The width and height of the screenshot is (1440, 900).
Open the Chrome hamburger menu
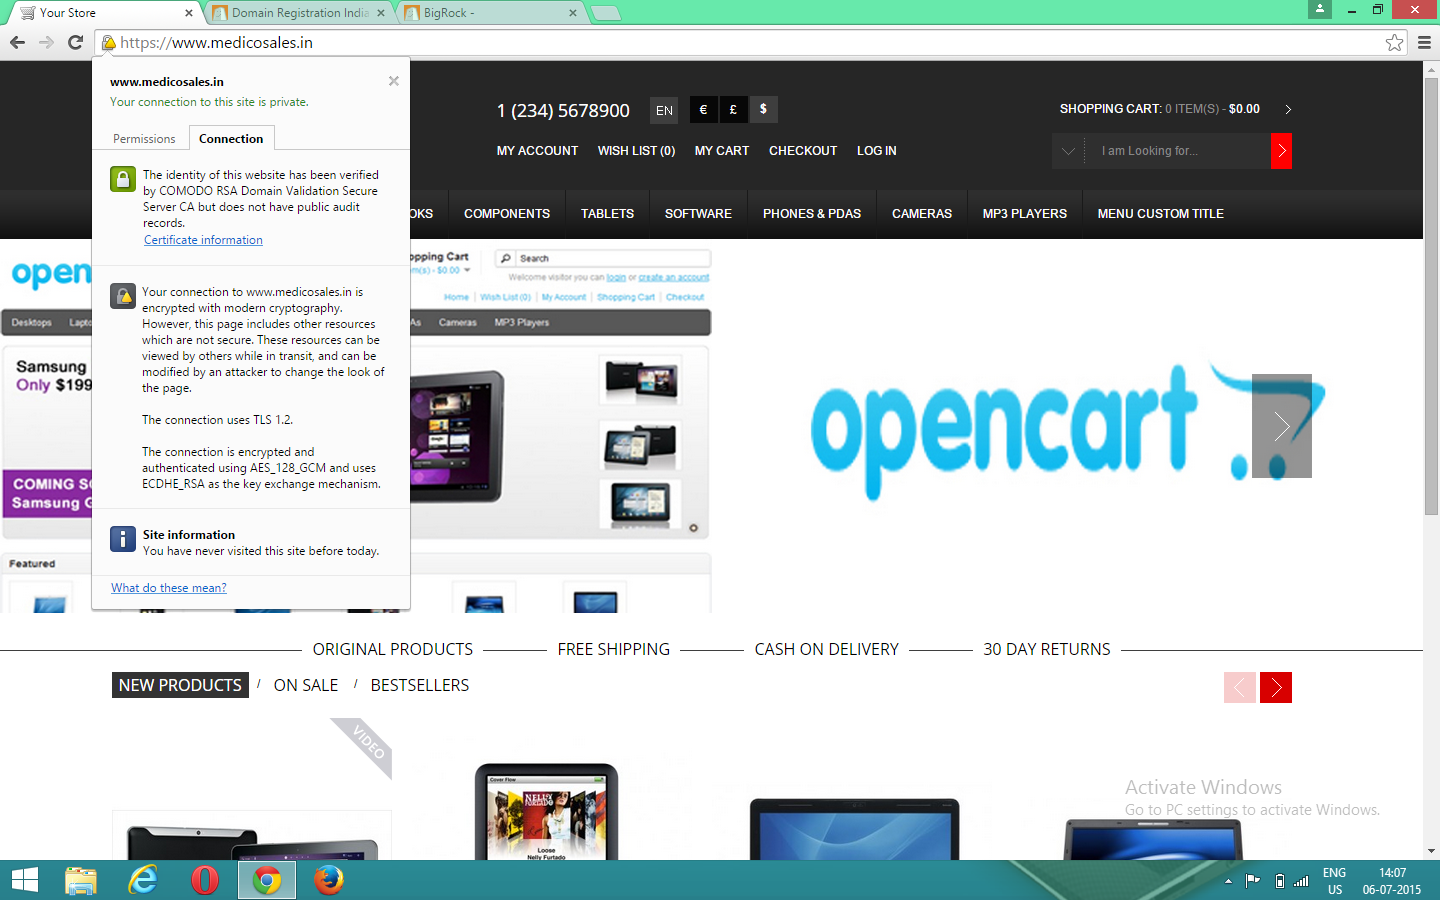coord(1424,42)
